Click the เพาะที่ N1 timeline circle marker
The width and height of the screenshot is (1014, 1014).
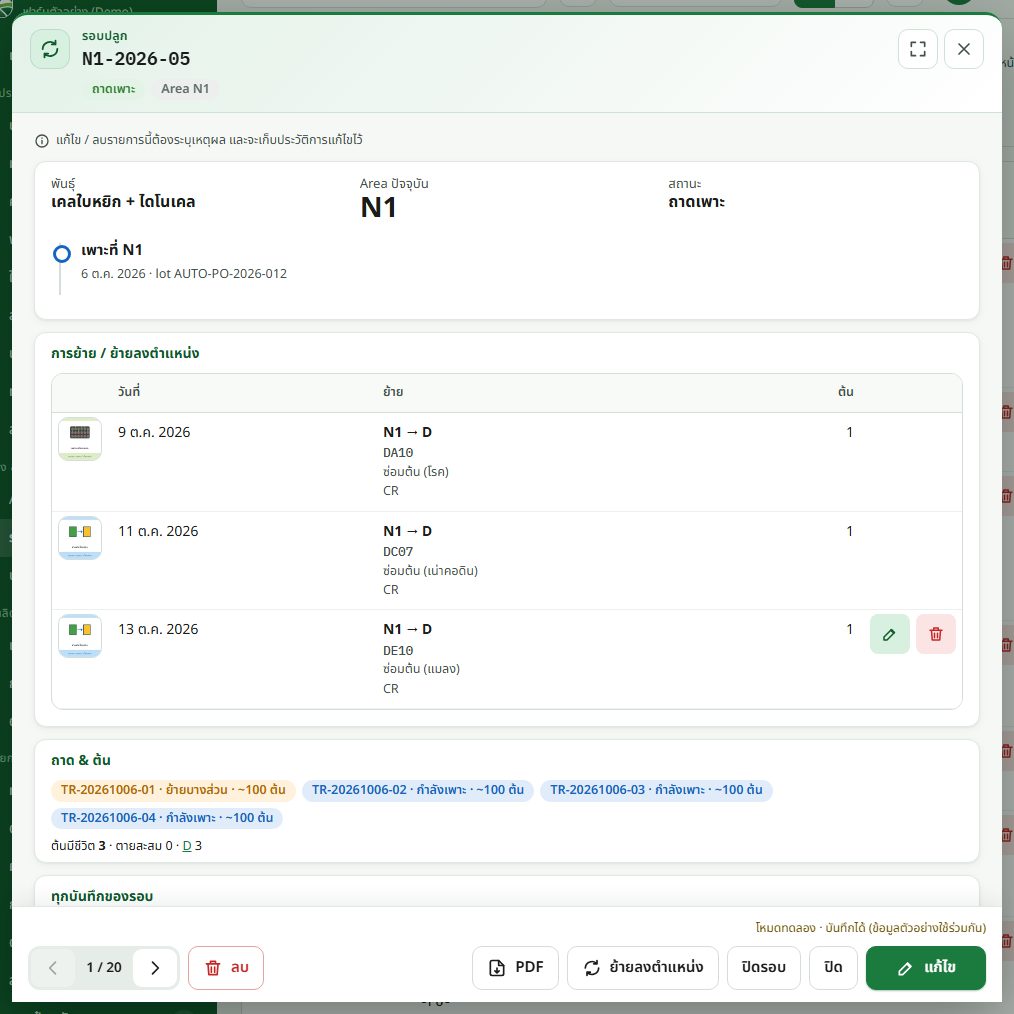(62, 254)
